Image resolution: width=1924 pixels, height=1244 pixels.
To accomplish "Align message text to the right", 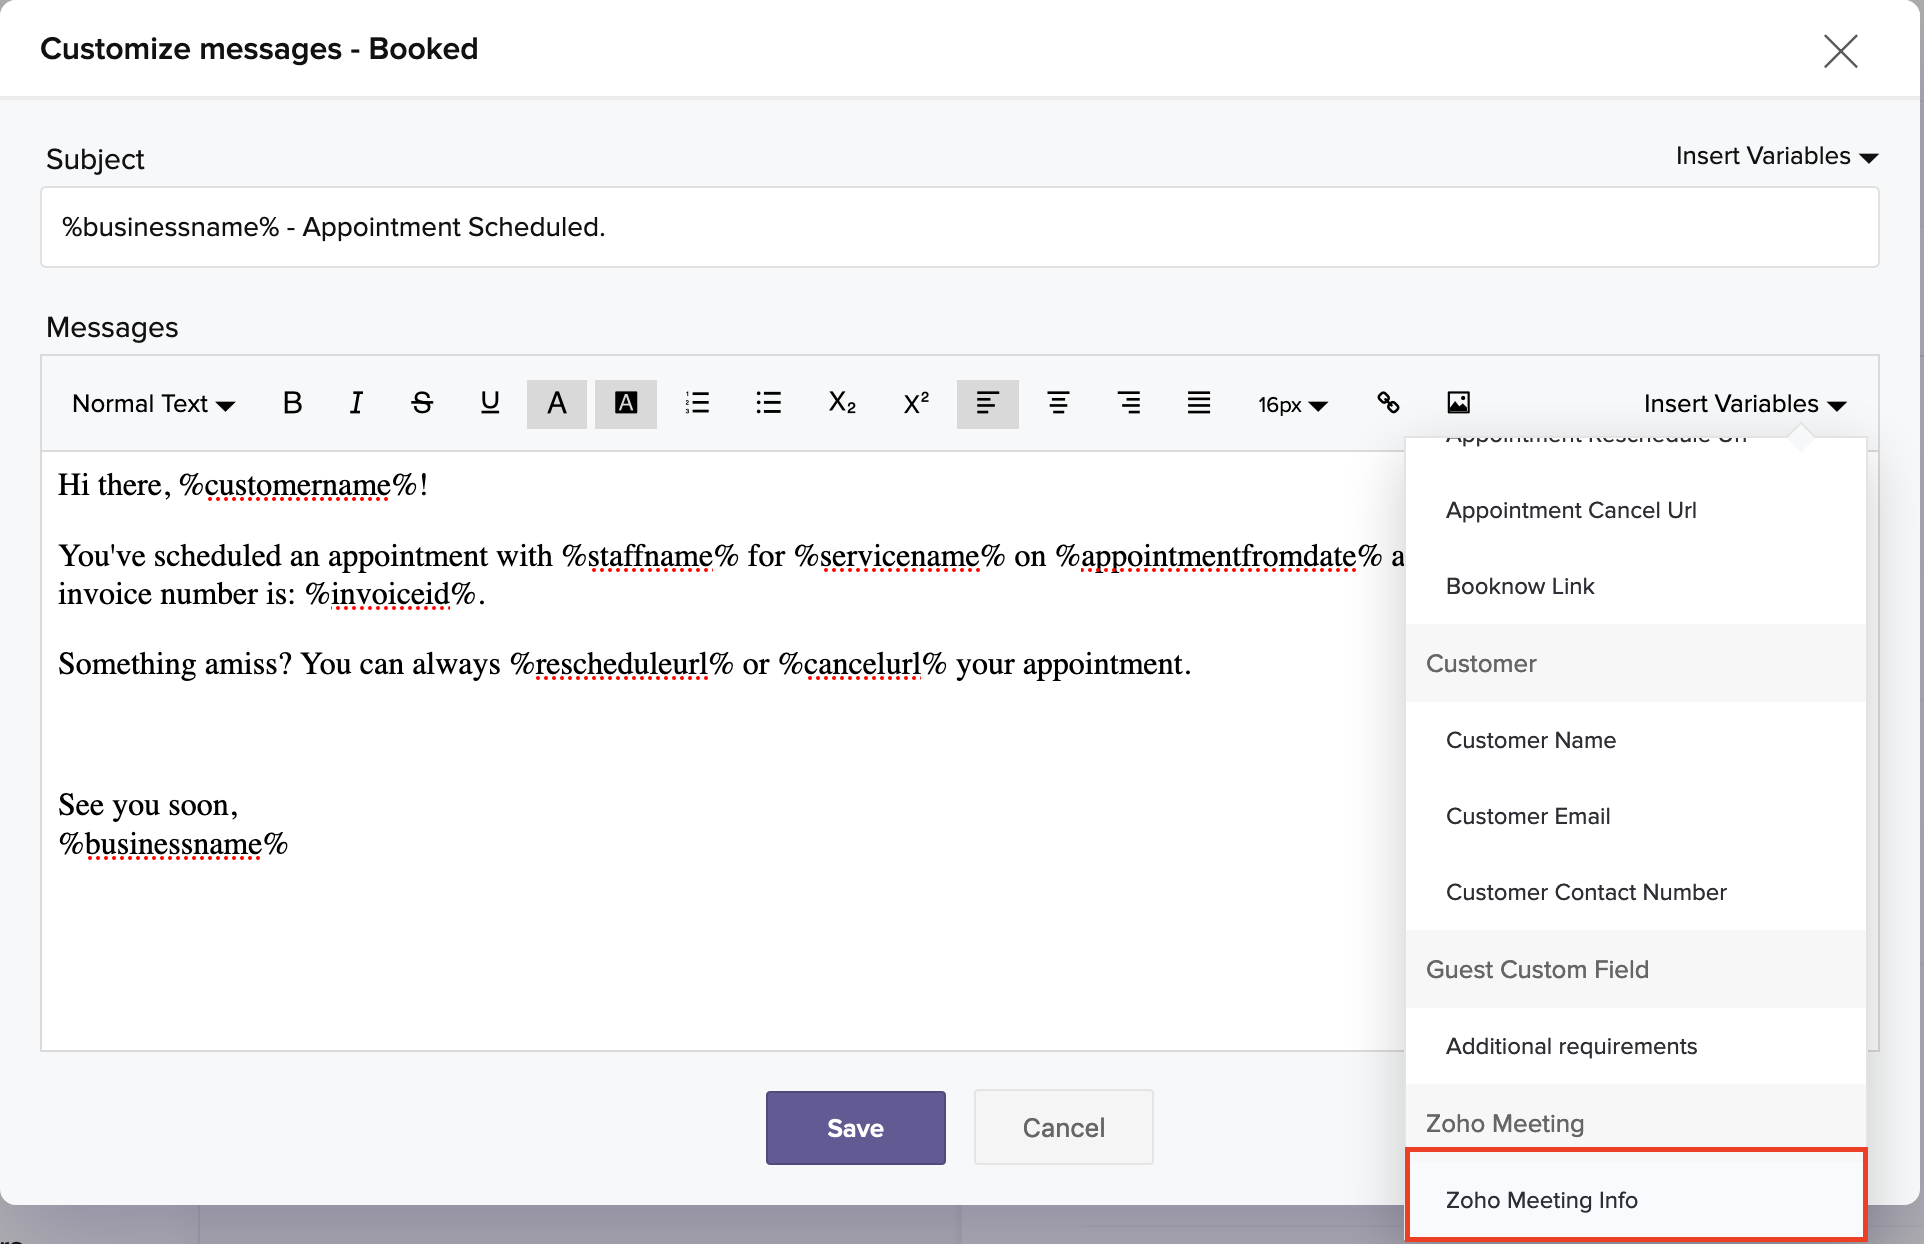I will (1129, 403).
